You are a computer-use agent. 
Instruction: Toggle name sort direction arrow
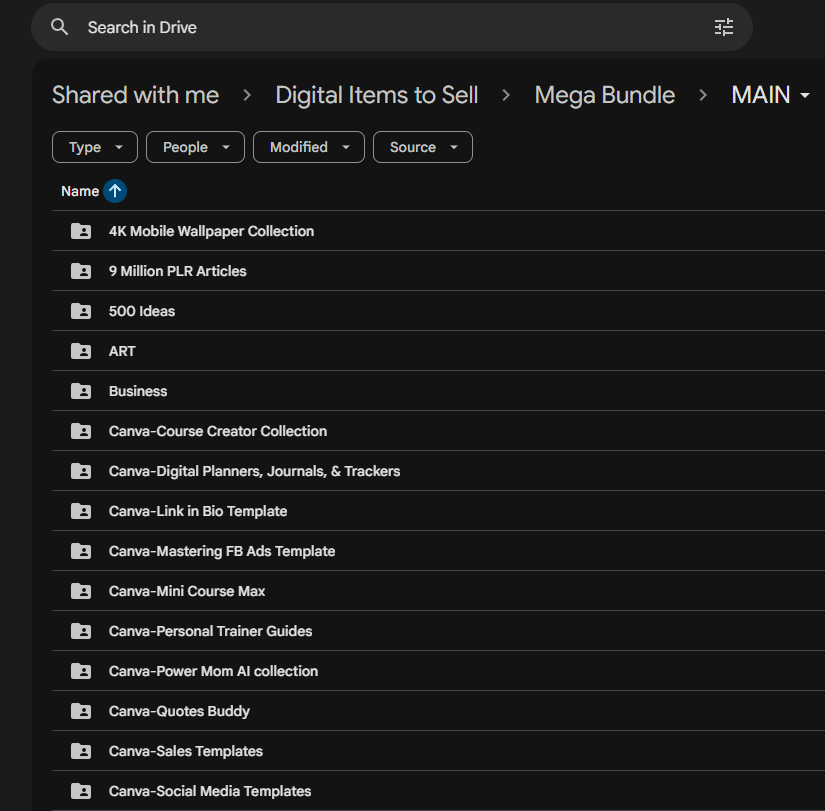pyautogui.click(x=115, y=191)
